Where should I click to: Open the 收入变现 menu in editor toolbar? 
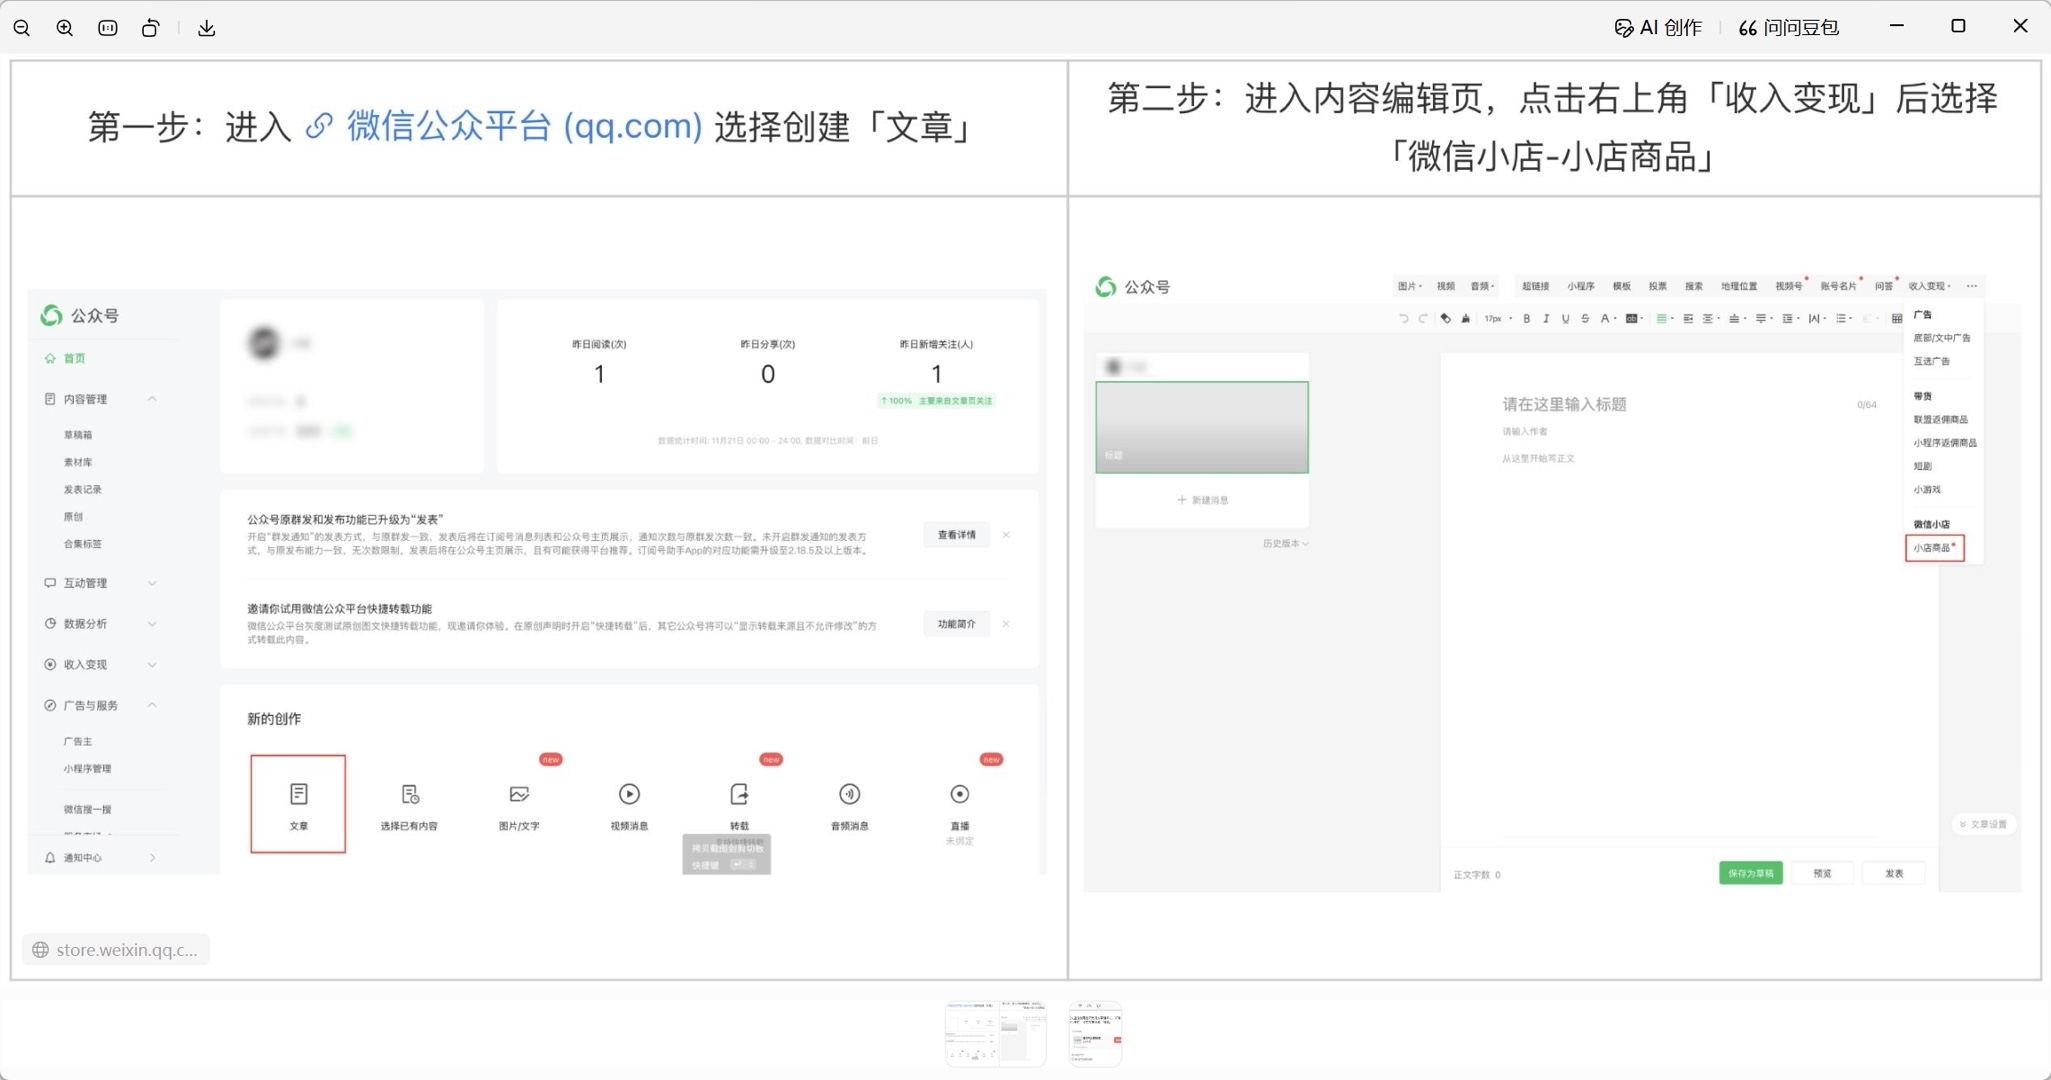pos(1930,286)
